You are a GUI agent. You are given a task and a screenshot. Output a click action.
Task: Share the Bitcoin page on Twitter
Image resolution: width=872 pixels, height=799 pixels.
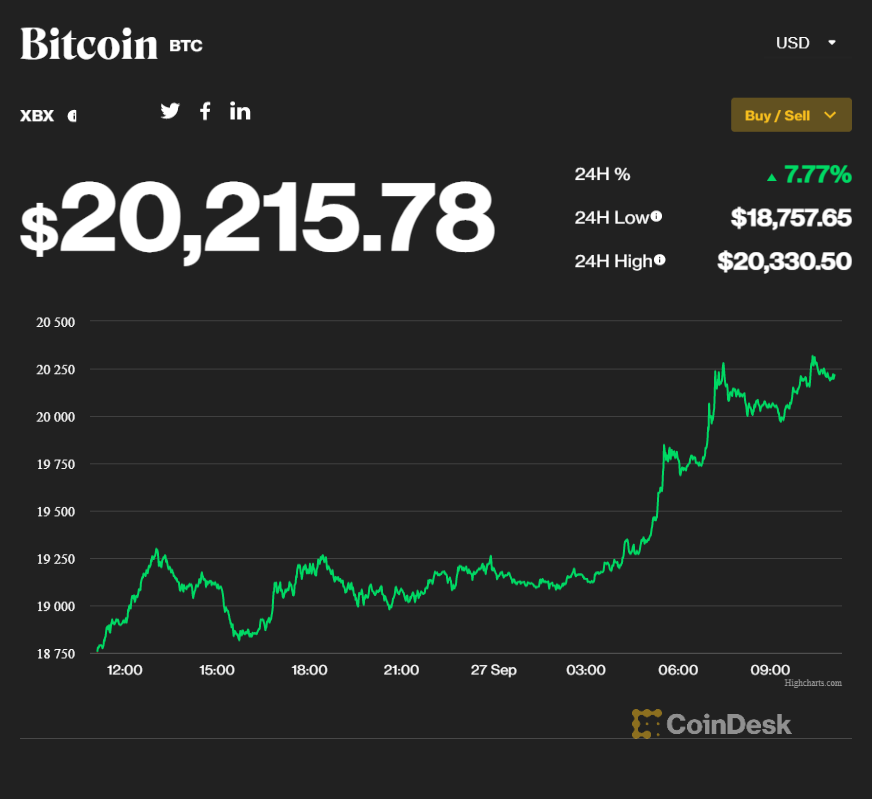point(169,110)
